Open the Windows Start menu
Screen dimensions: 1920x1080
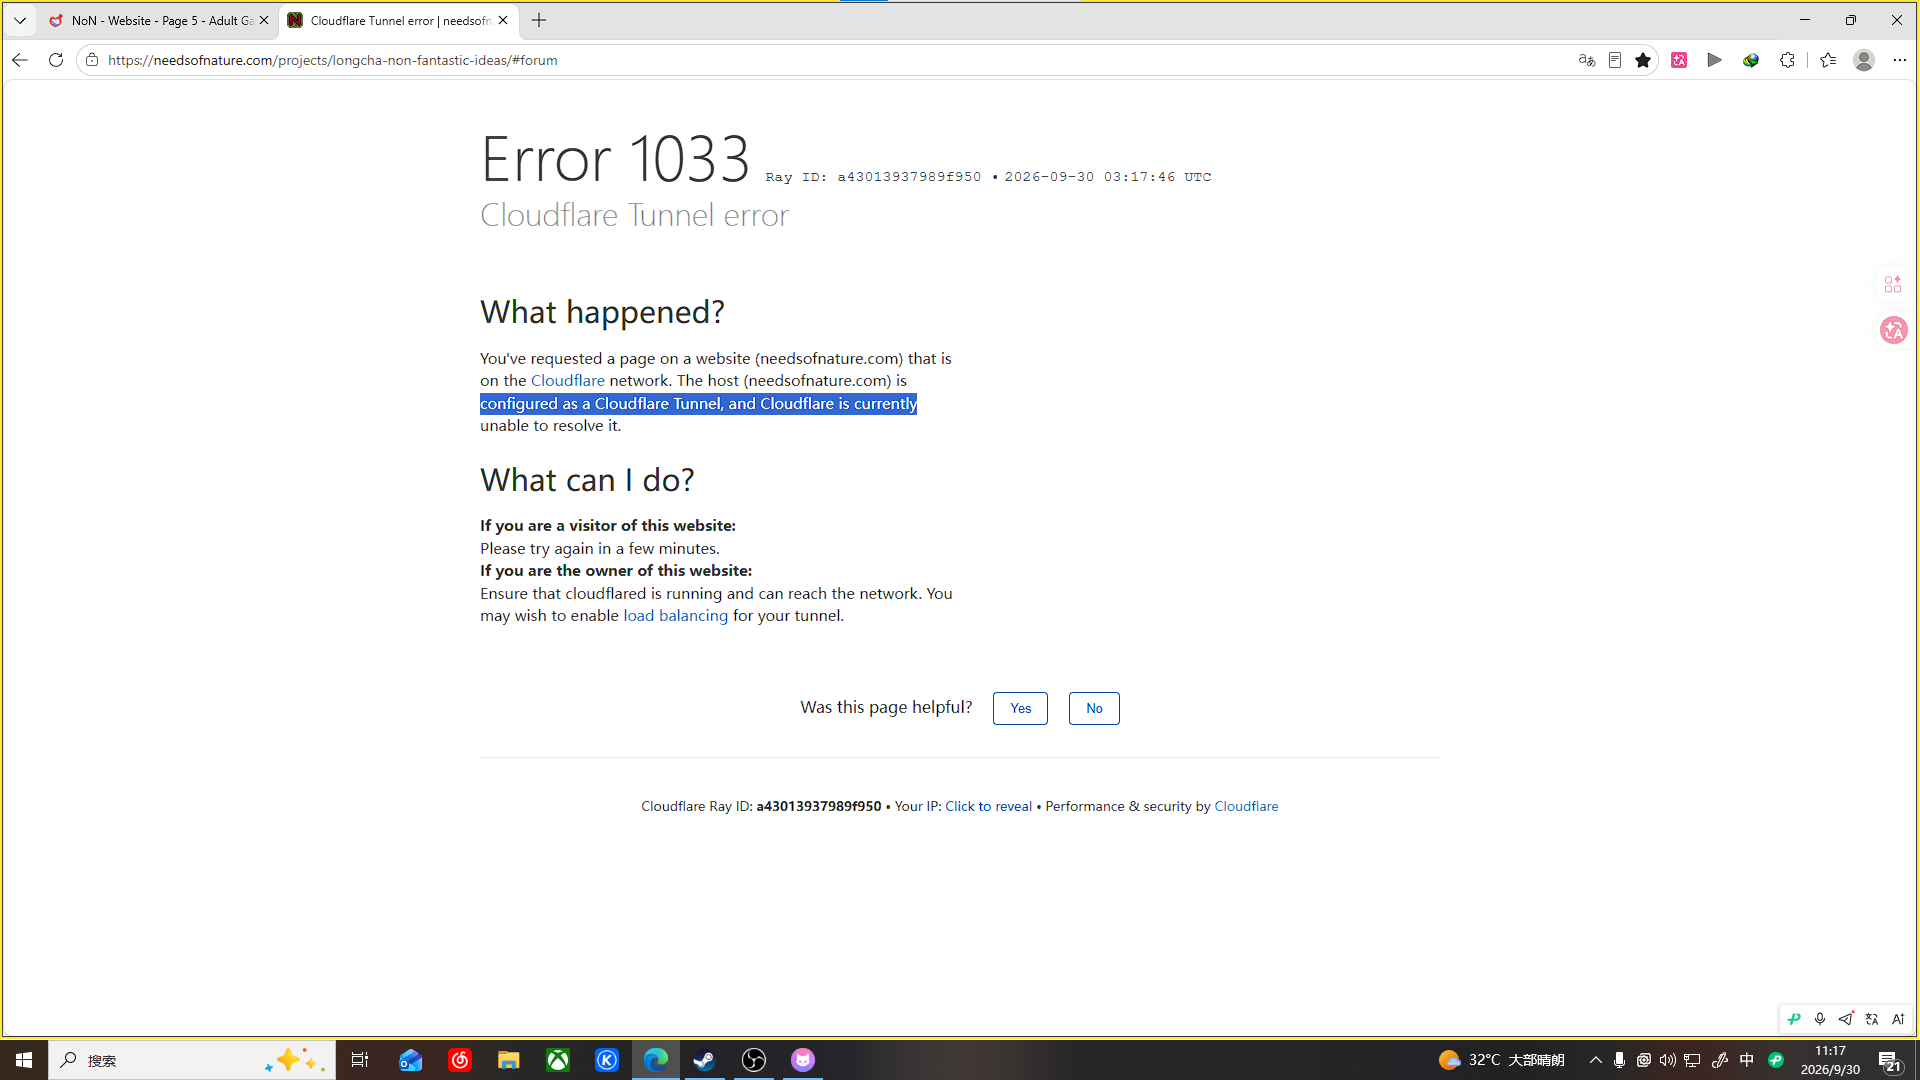24,1060
